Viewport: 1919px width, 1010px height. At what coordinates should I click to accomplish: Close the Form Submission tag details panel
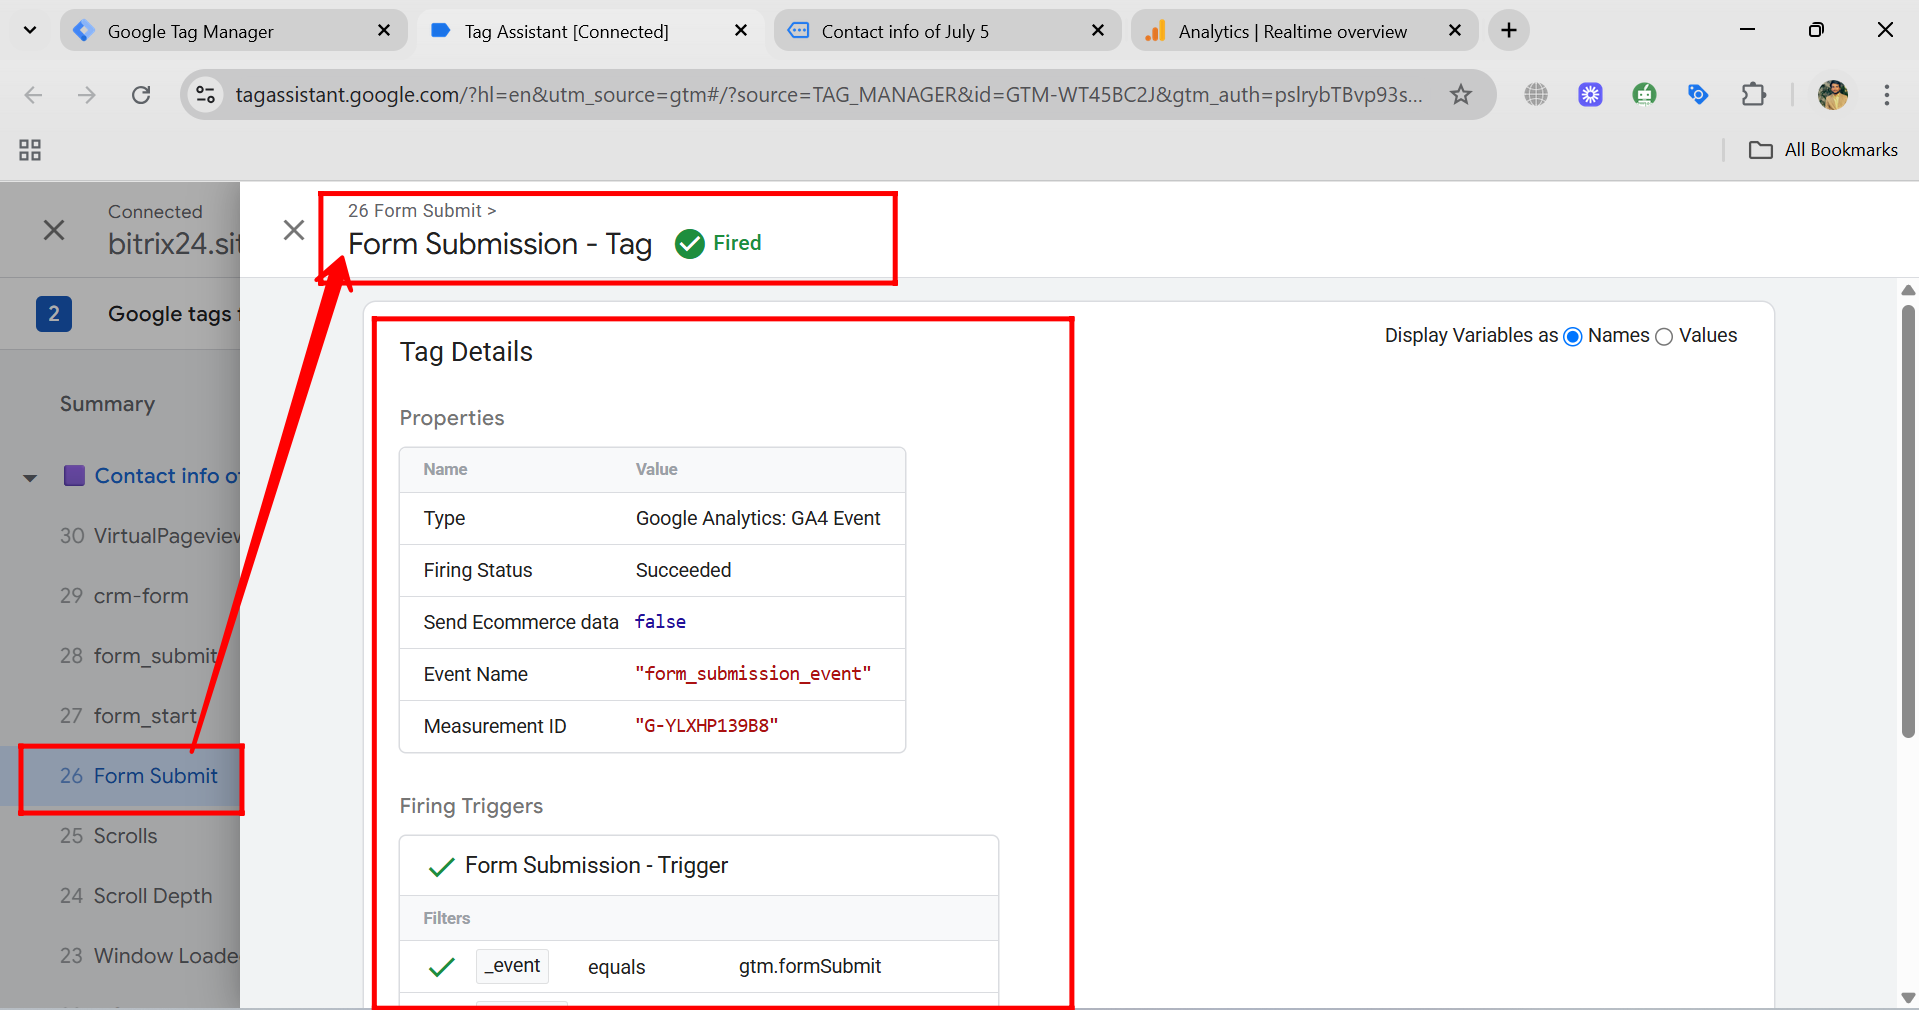click(x=294, y=230)
